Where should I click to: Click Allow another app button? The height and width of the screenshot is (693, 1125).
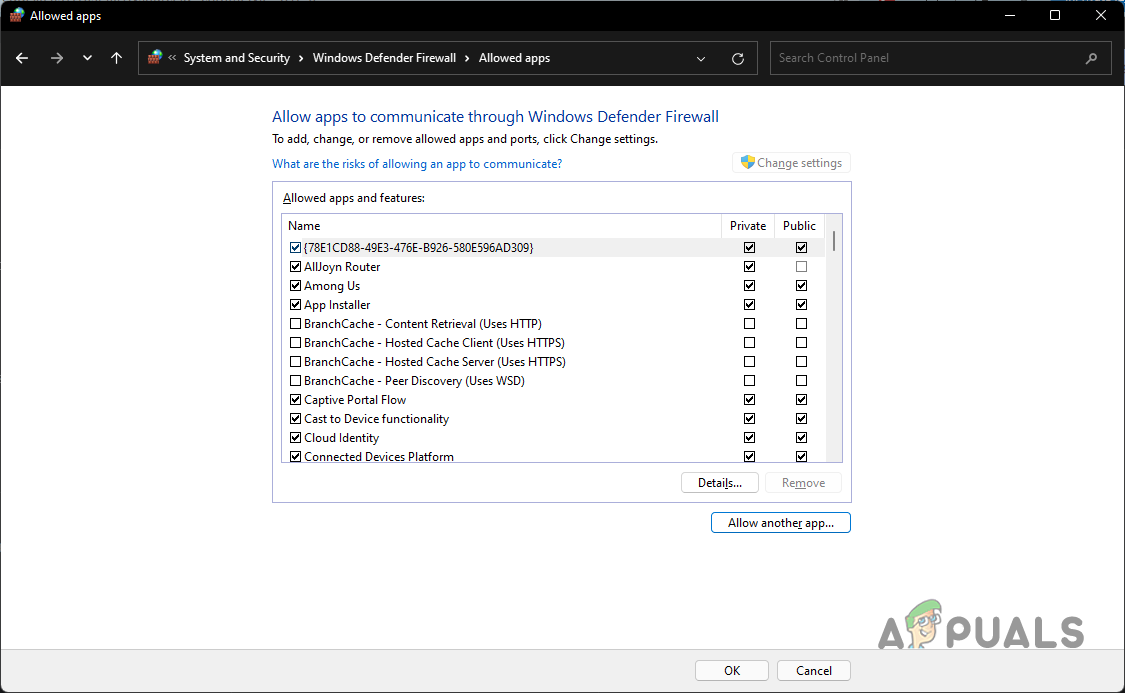(x=780, y=523)
